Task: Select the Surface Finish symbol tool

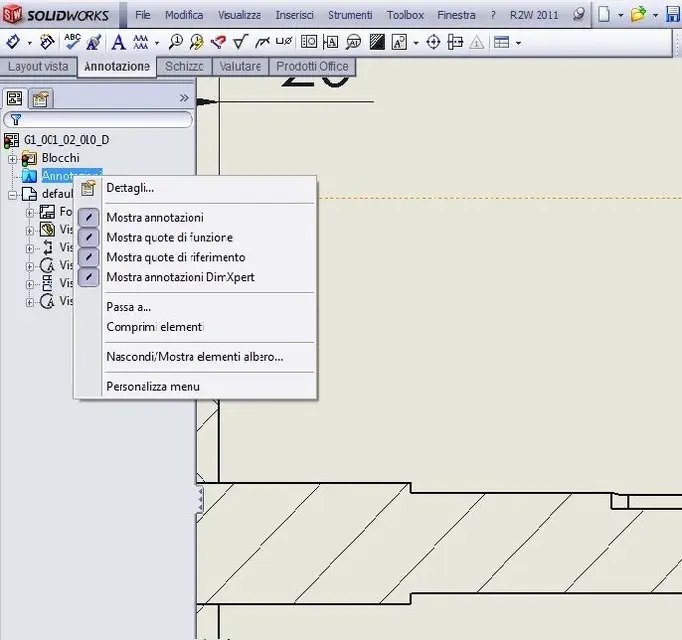Action: pos(240,42)
